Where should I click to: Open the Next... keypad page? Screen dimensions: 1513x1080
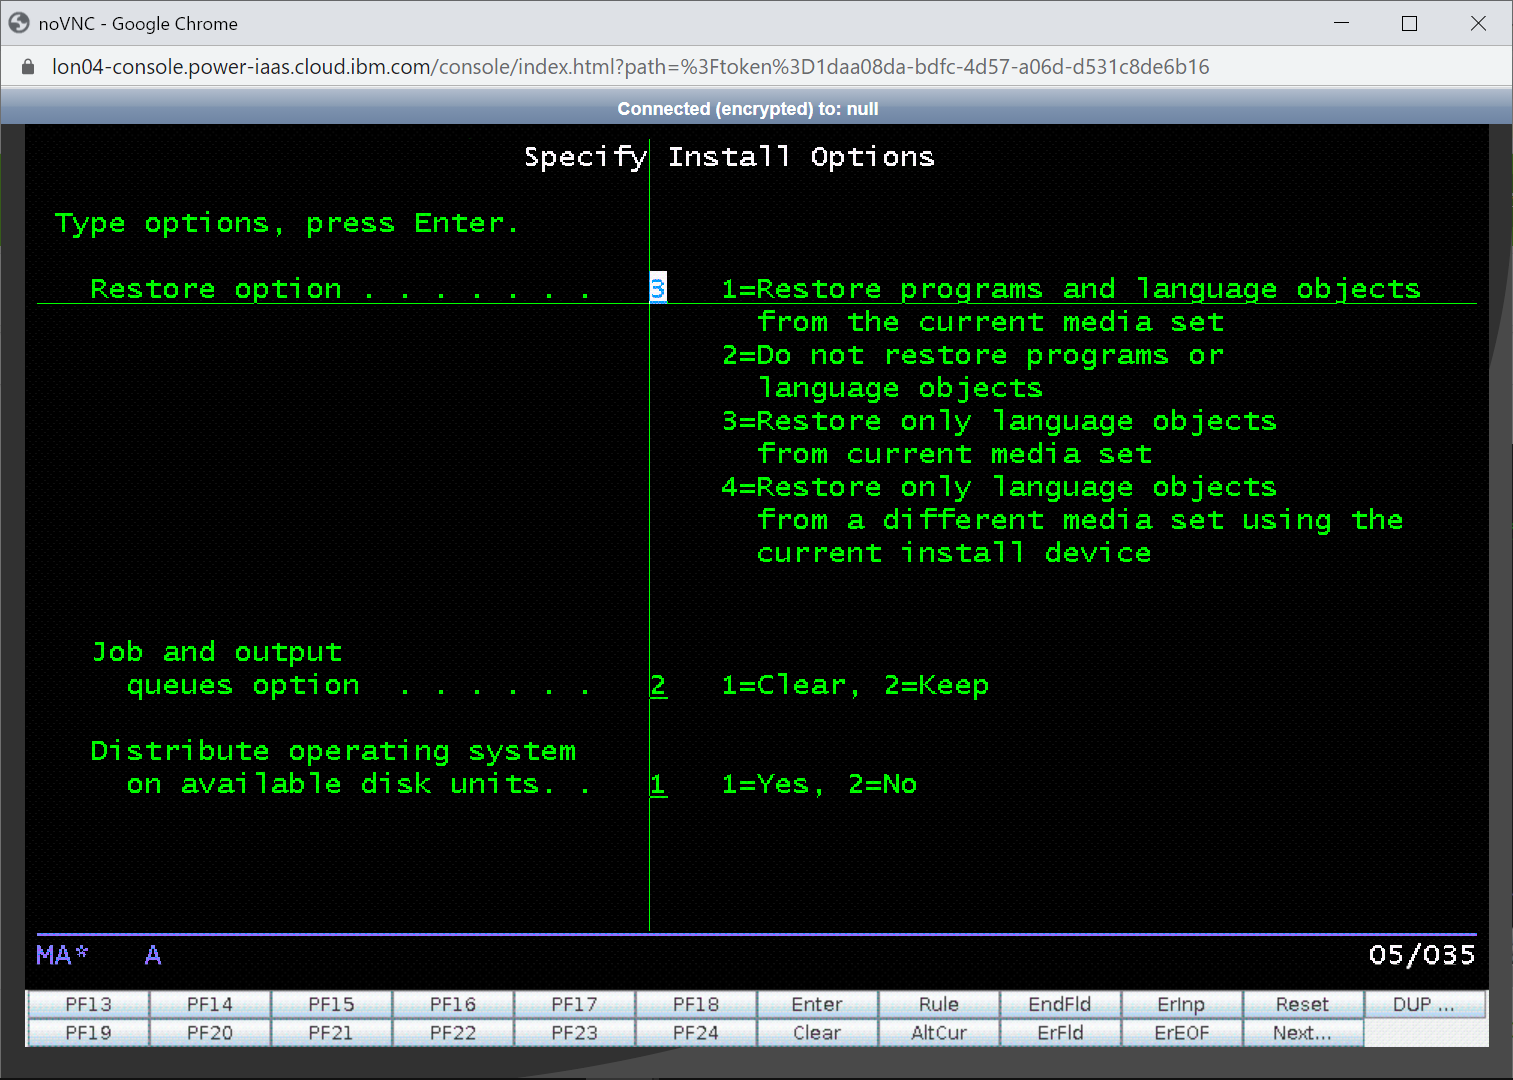point(1303,1033)
